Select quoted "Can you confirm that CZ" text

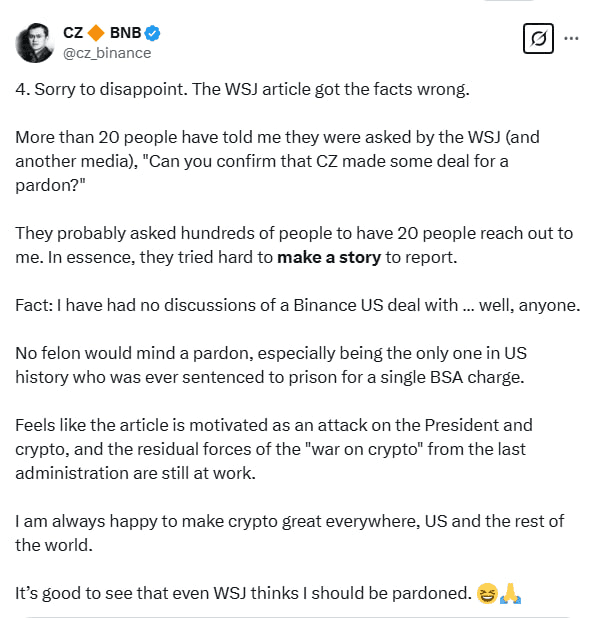[x=240, y=162]
